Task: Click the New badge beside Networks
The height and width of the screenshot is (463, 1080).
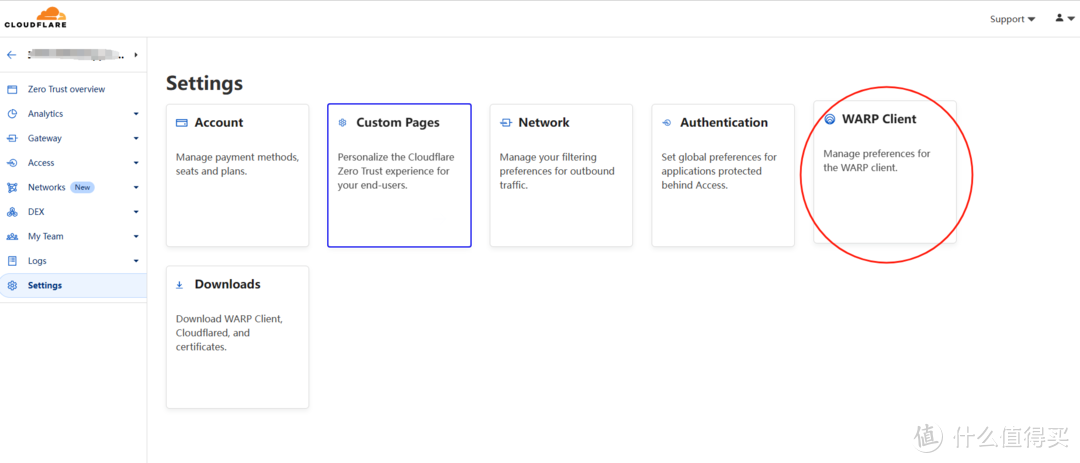Action: pos(82,187)
